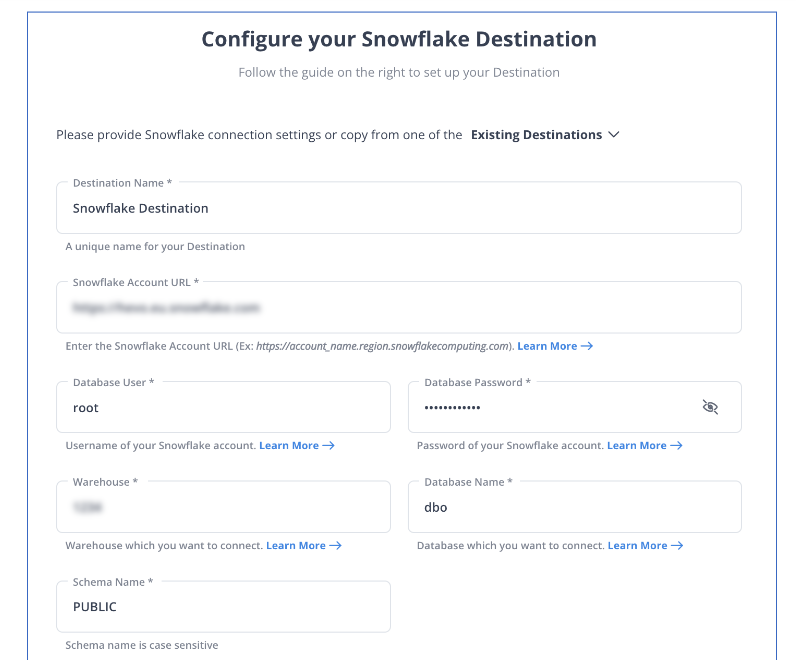Click the Schema Name field with PUBLIC

coord(223,607)
